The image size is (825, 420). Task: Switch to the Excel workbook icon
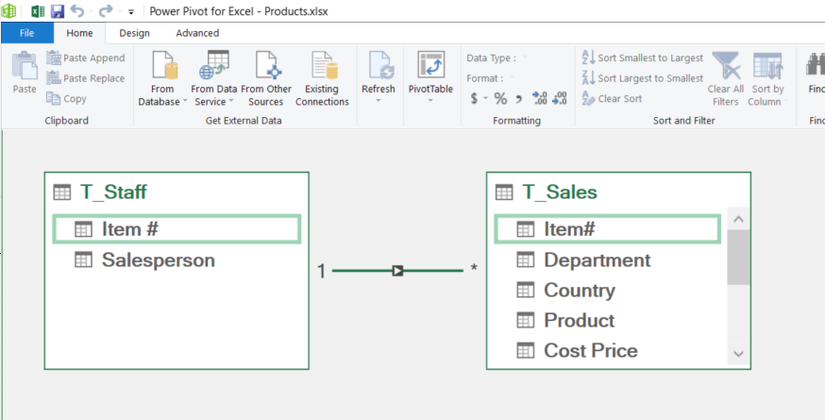pyautogui.click(x=38, y=11)
